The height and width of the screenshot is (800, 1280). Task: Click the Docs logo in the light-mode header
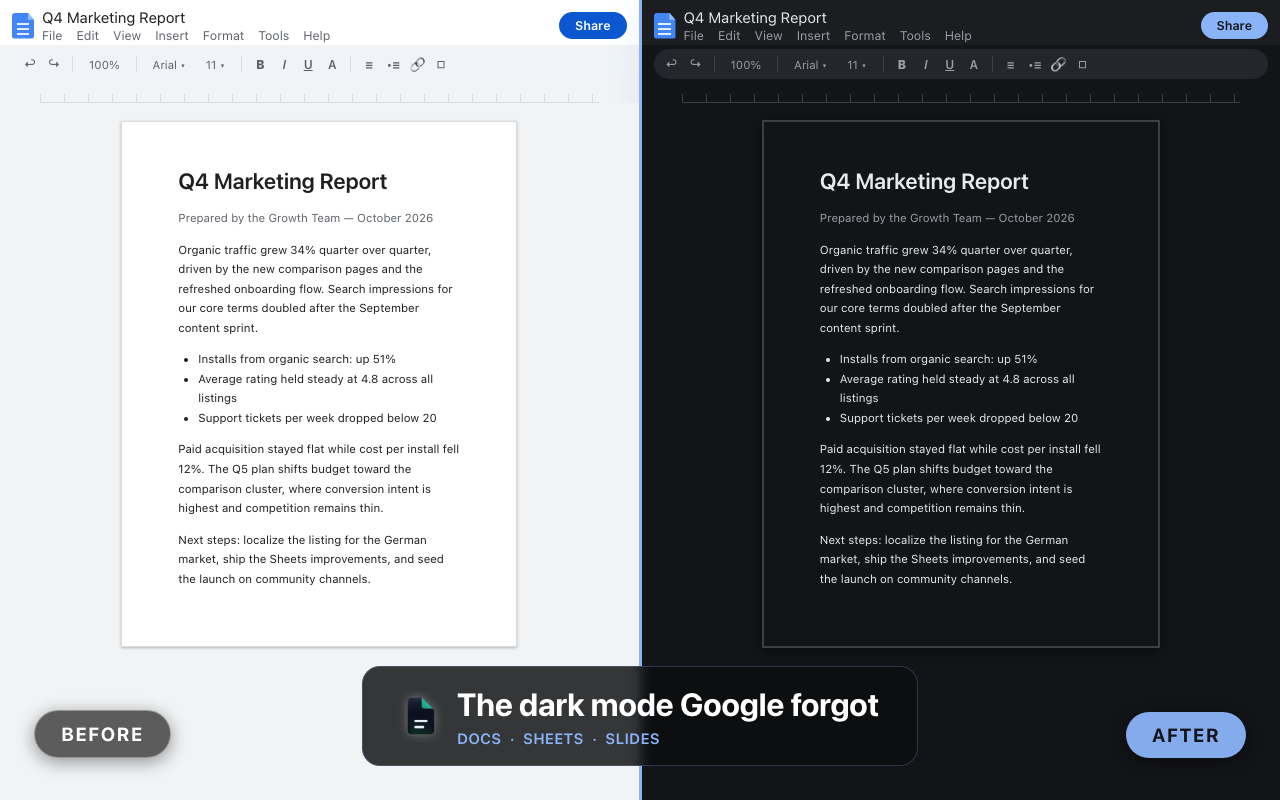pyautogui.click(x=23, y=26)
